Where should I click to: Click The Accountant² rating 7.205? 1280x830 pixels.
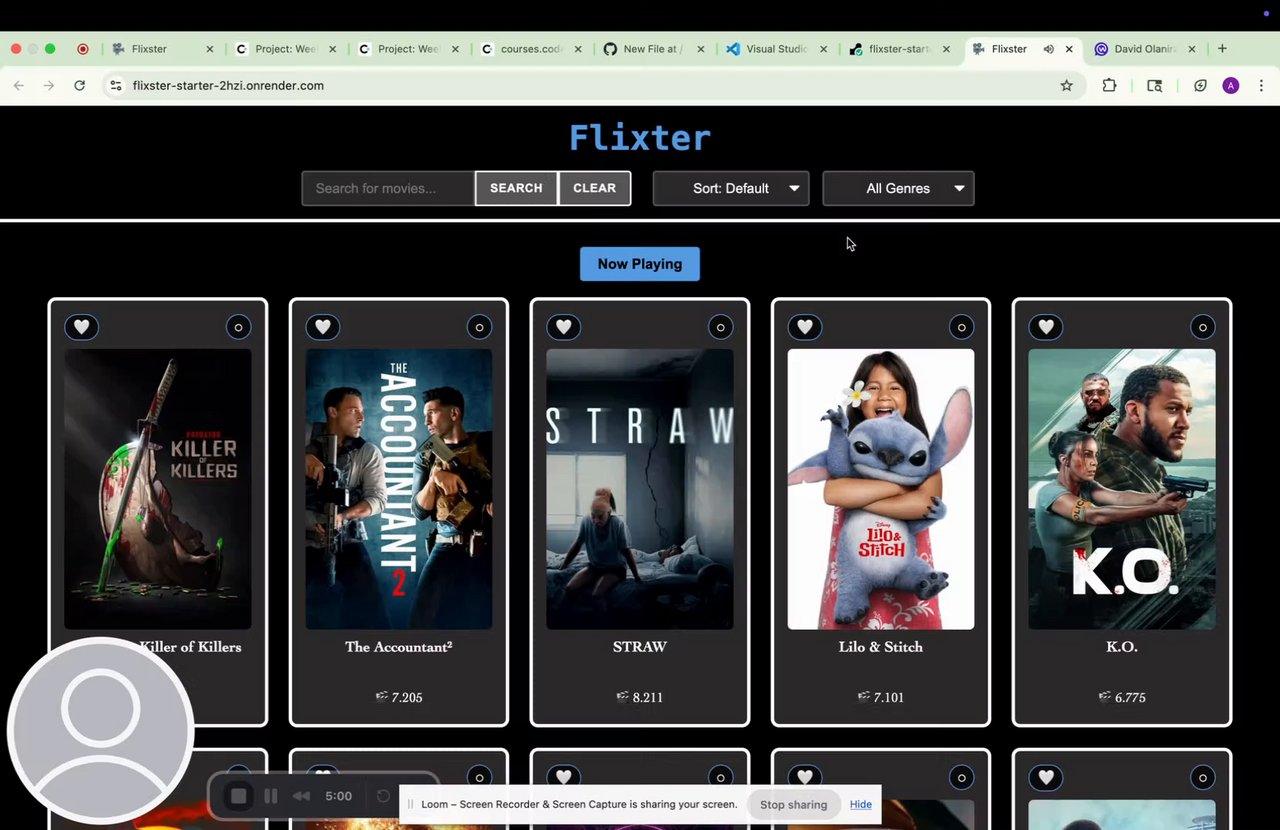point(399,697)
